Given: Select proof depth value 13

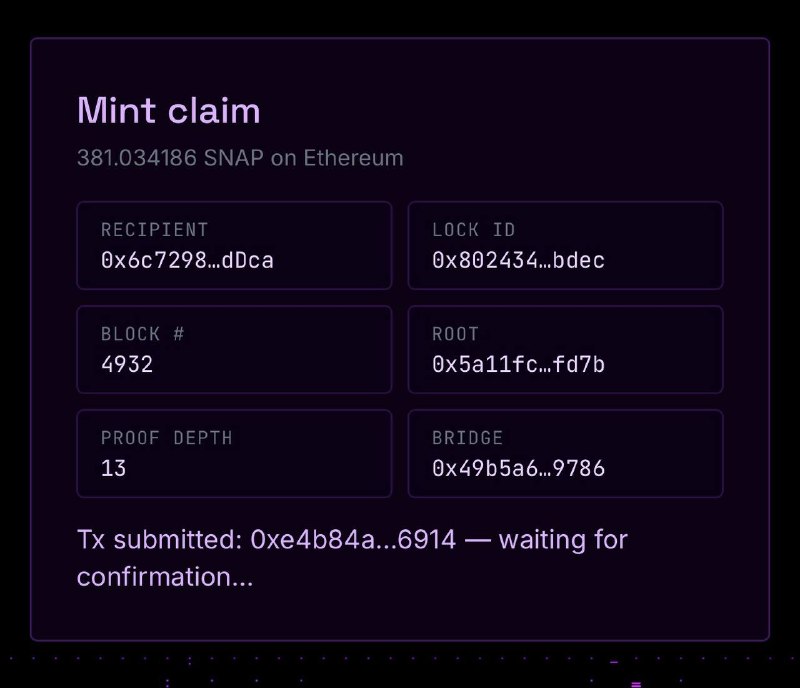Looking at the screenshot, I should [x=113, y=469].
